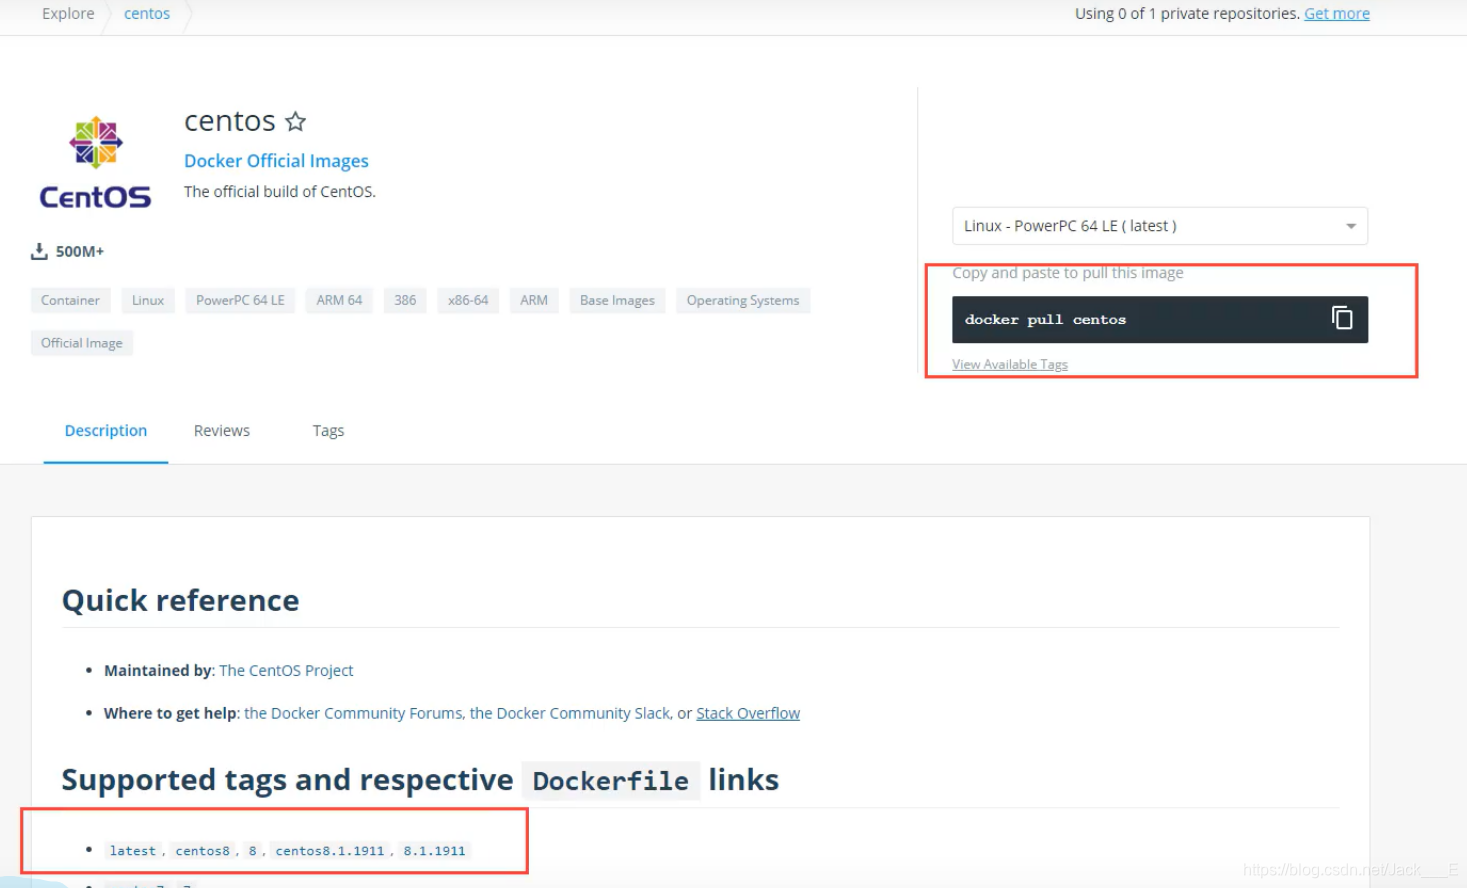Open the Docker Community Forums link

click(x=353, y=713)
